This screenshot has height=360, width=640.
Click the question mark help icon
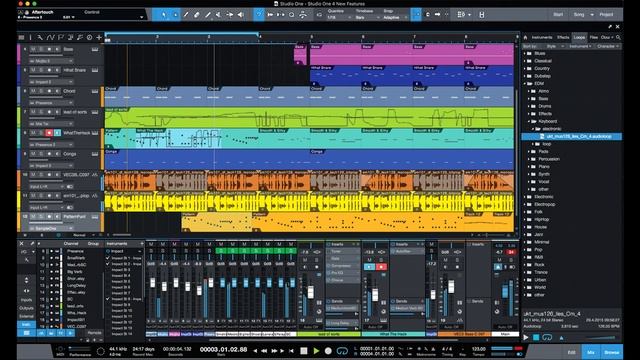(259, 15)
